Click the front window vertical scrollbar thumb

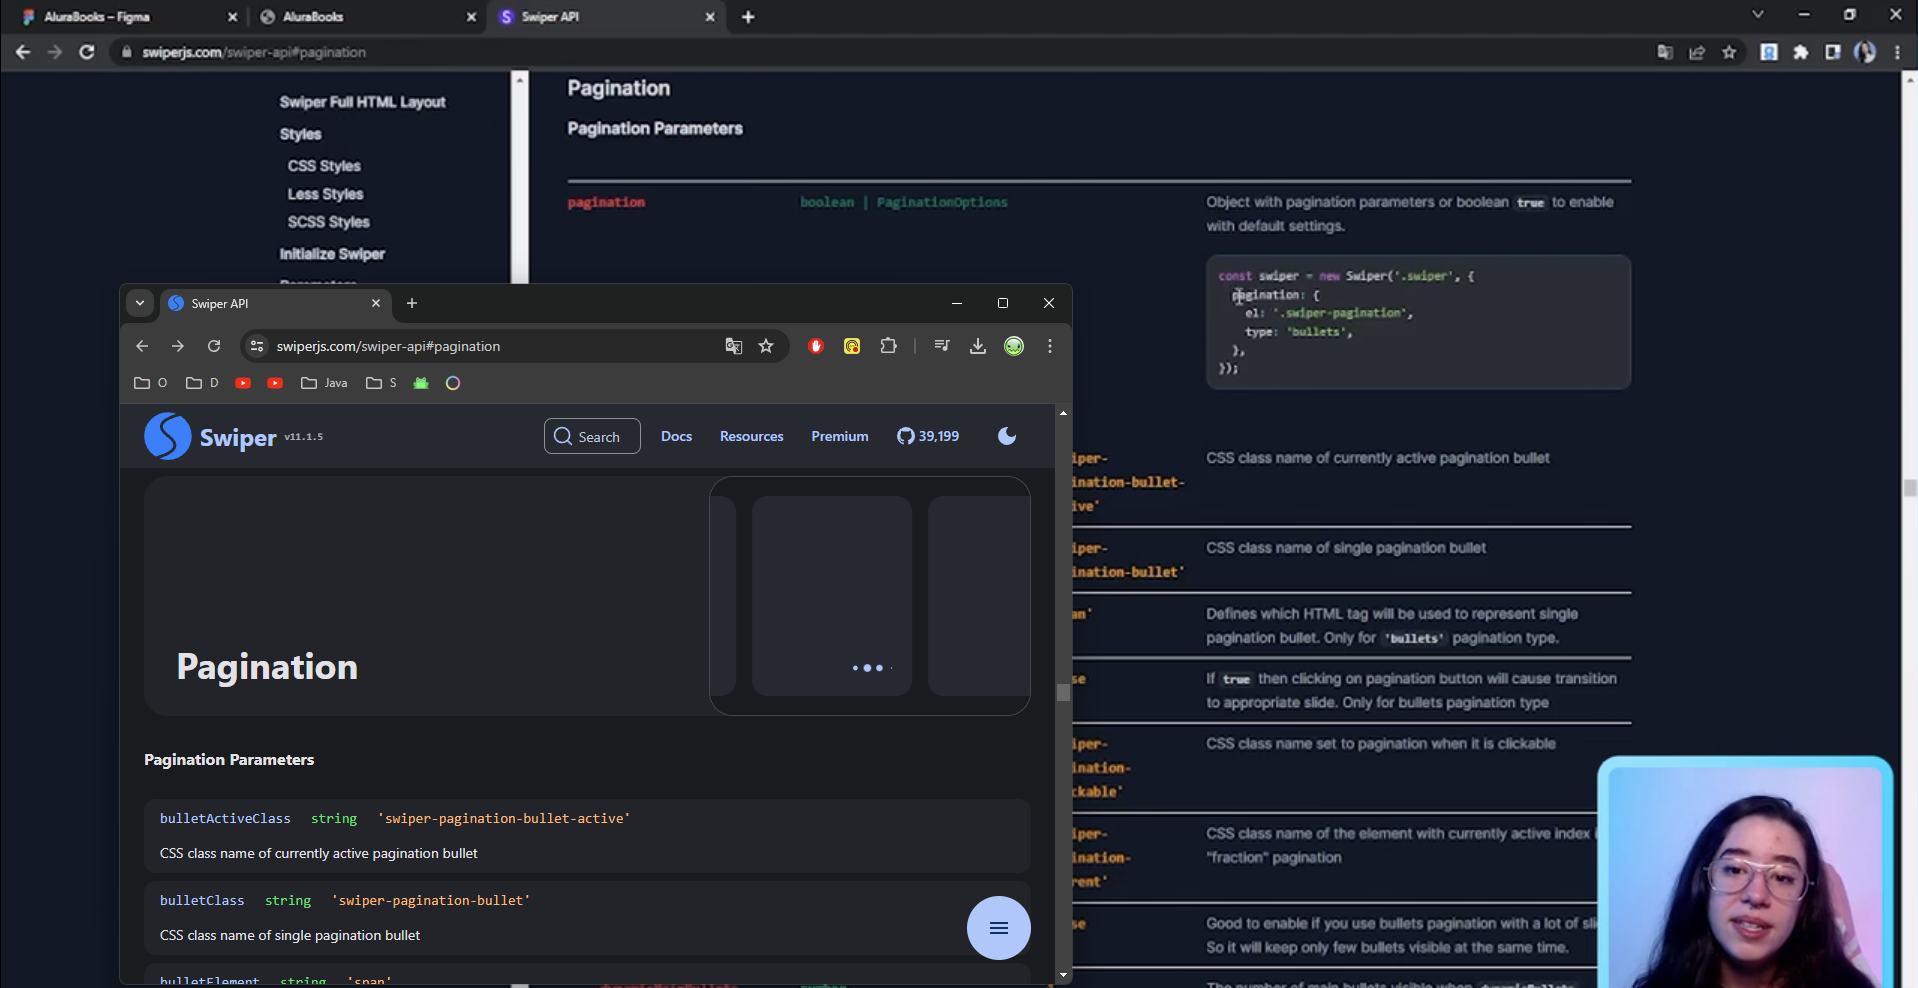(x=1063, y=692)
